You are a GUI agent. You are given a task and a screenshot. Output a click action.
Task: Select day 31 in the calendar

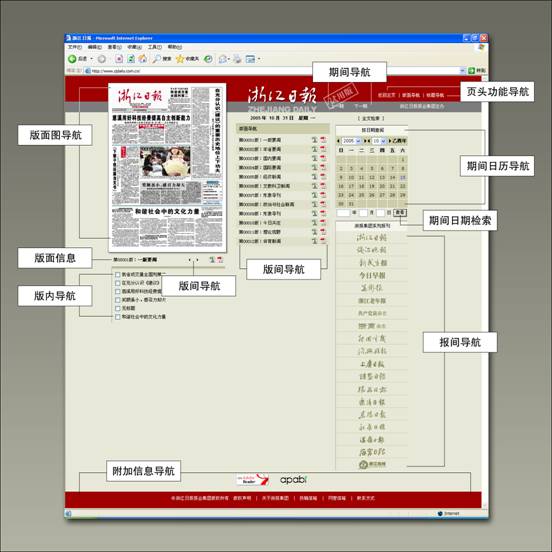(351, 204)
